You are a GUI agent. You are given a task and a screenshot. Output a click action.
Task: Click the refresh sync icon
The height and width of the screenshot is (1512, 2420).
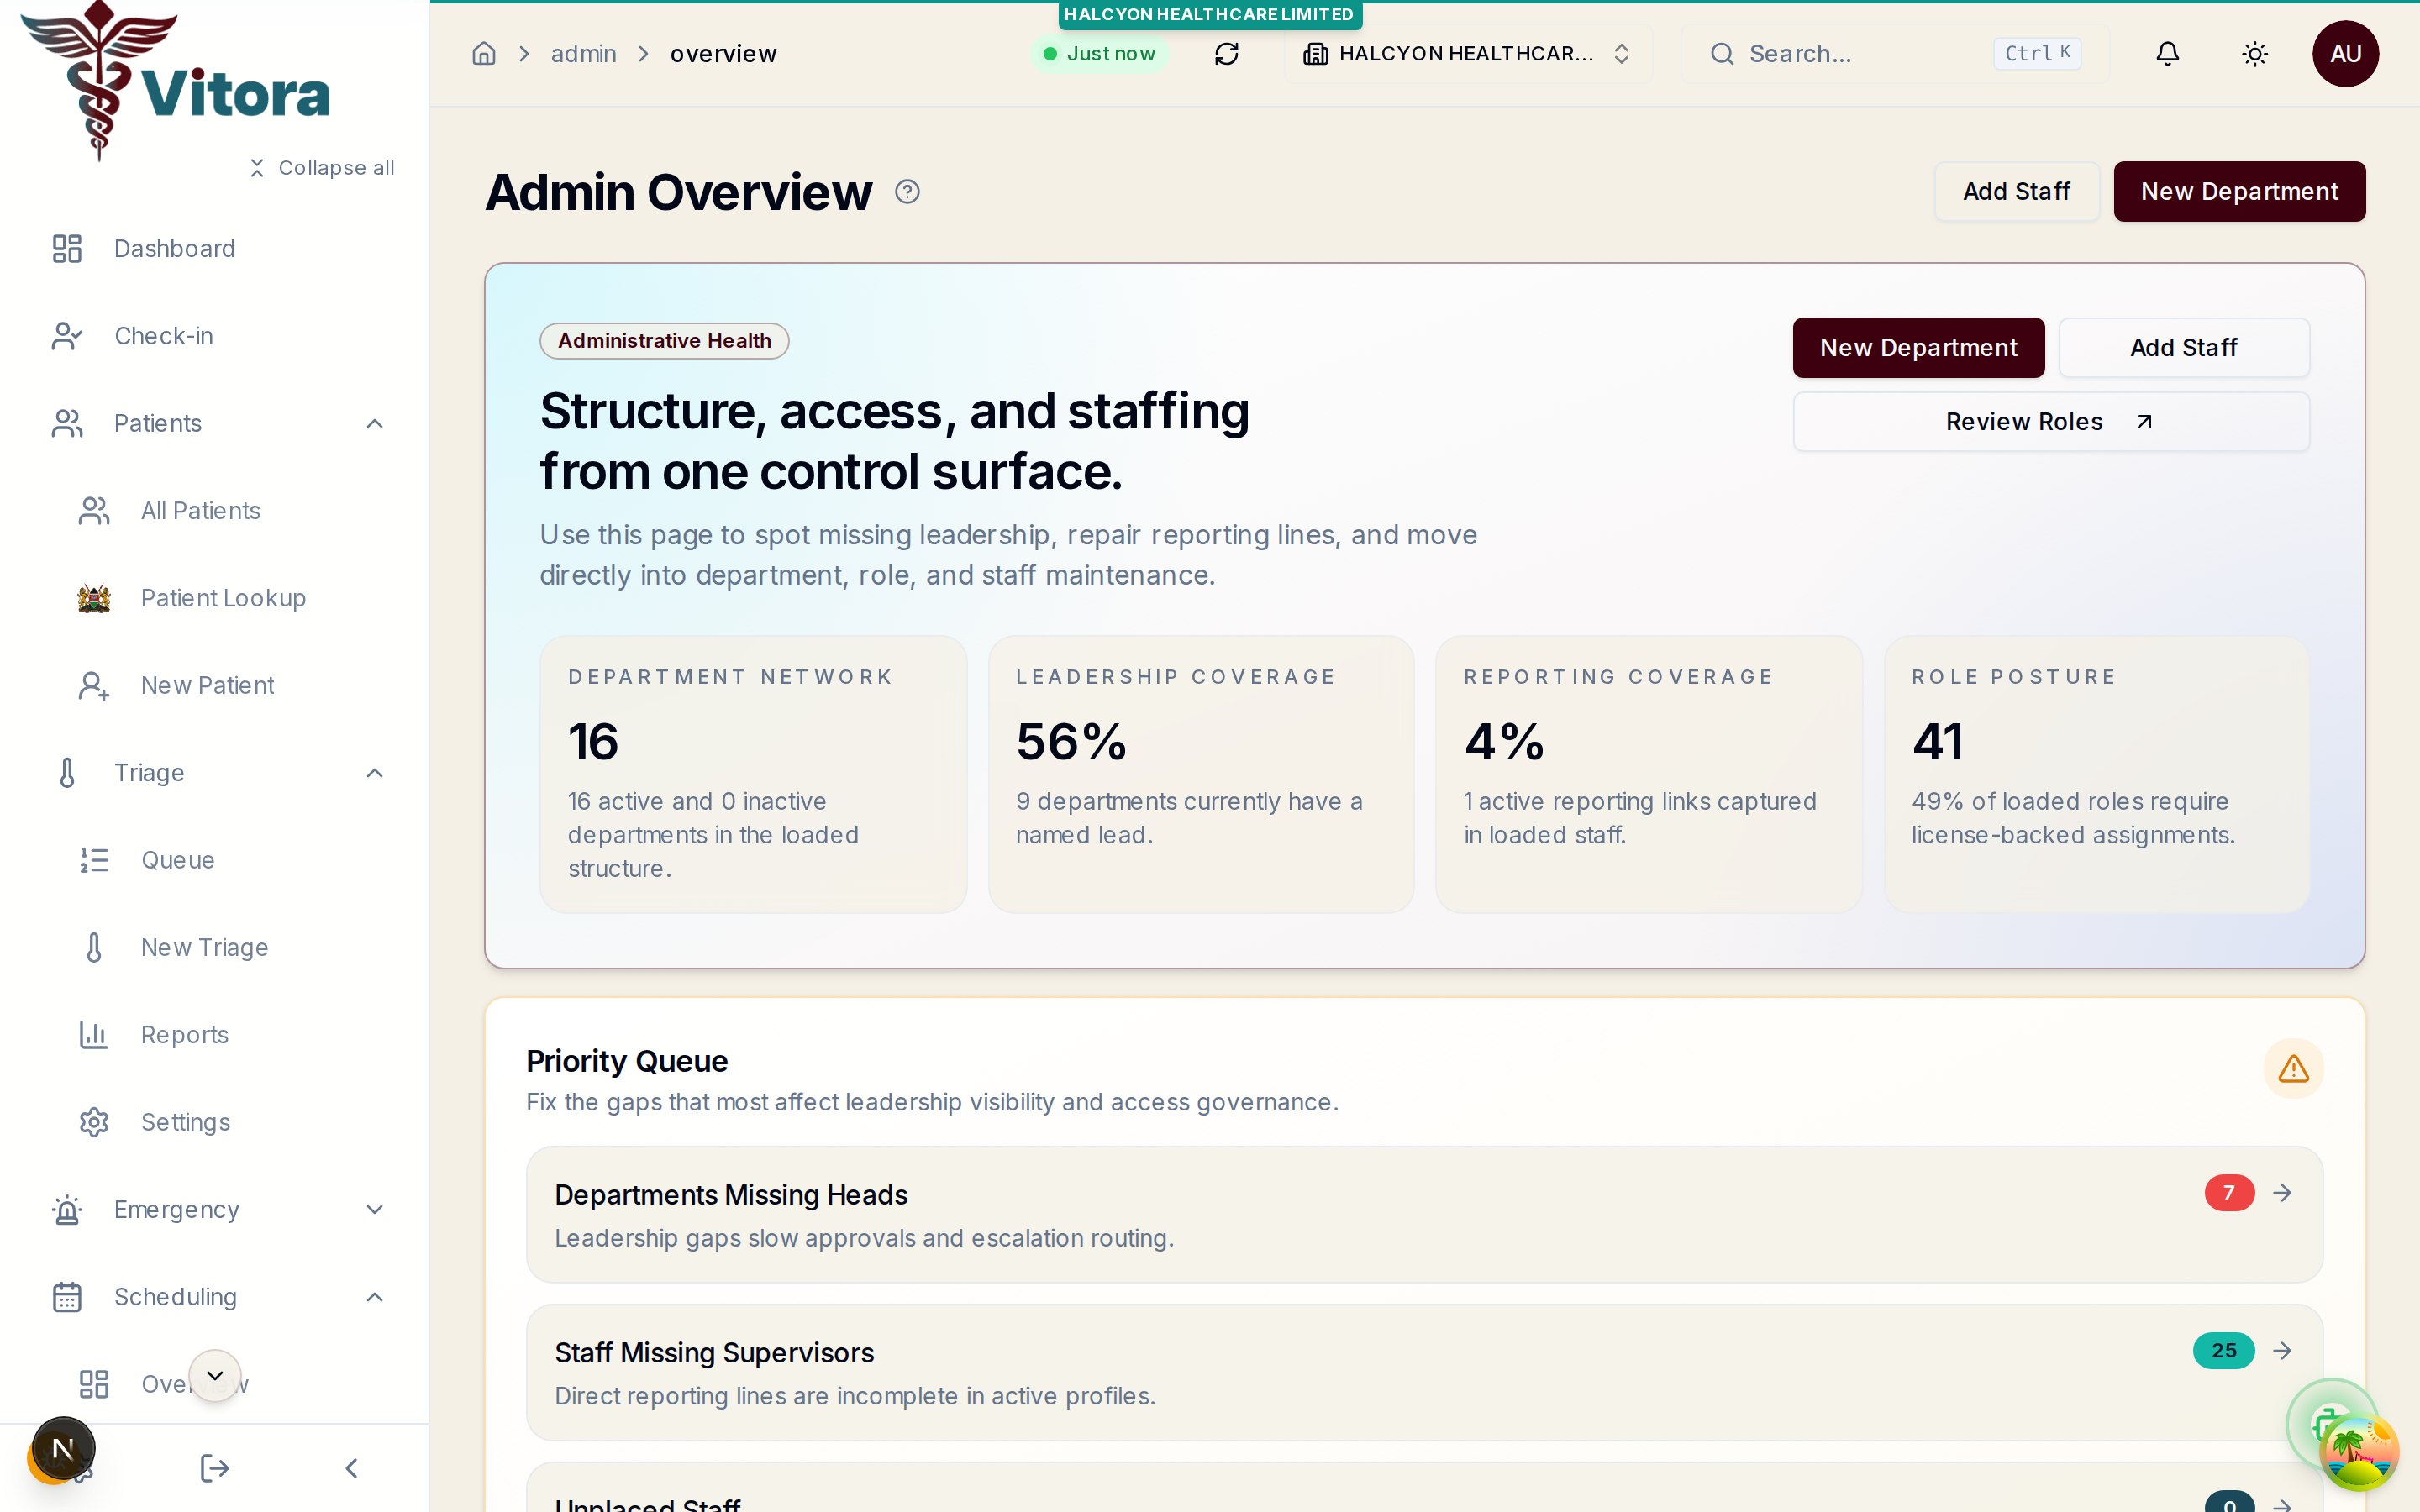coord(1226,54)
